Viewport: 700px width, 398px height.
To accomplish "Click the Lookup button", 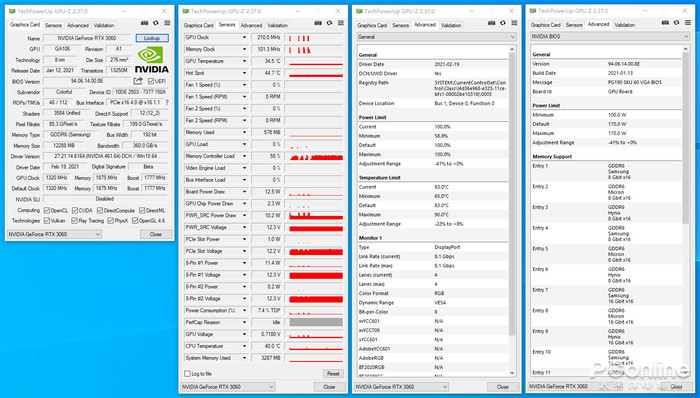I will pos(152,38).
